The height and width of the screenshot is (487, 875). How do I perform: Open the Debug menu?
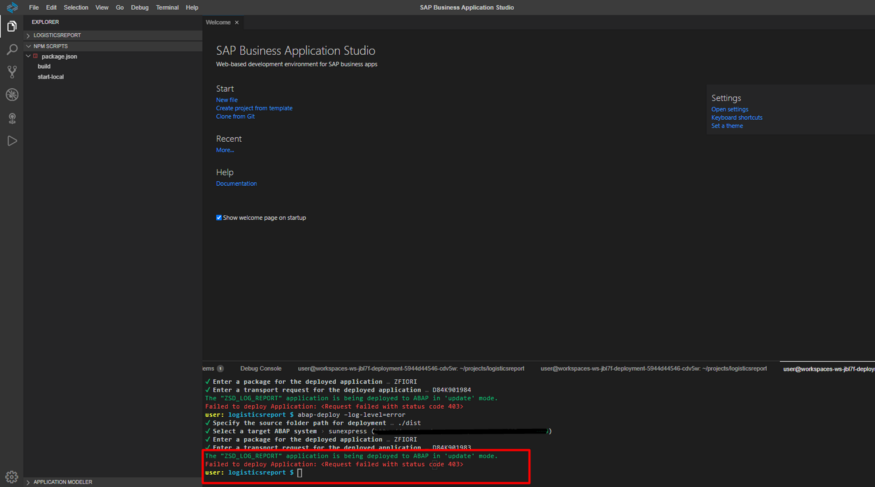(140, 7)
